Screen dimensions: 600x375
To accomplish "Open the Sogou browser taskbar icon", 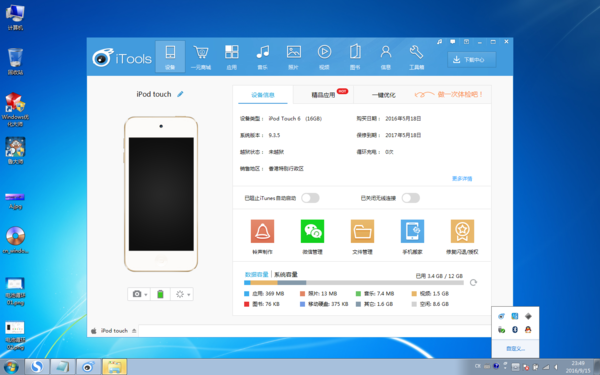I will pyautogui.click(x=37, y=367).
